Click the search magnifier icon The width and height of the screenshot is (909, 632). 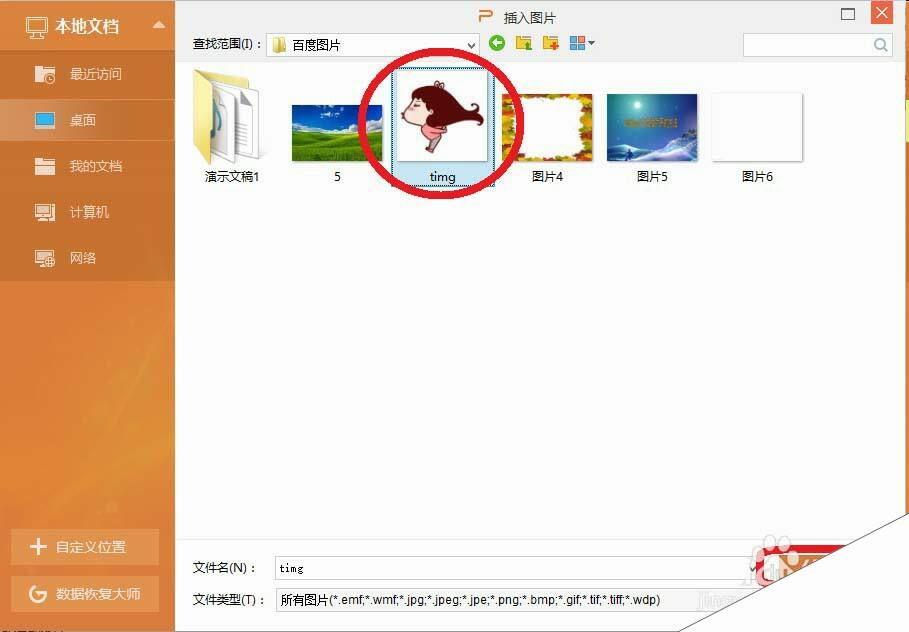point(880,44)
